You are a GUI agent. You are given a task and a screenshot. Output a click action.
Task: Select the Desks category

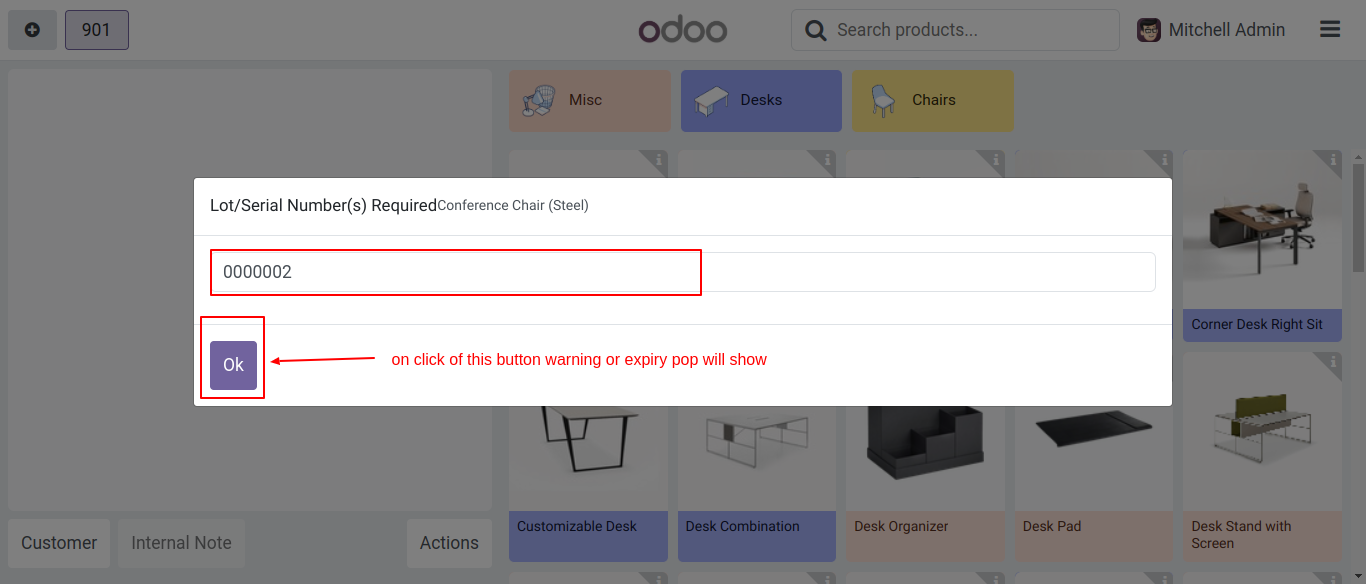click(761, 100)
